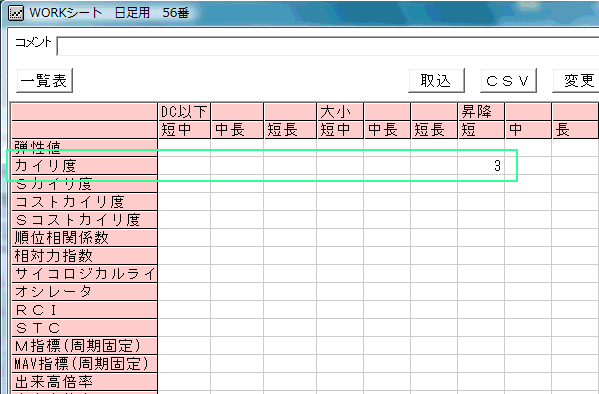This screenshot has width=599, height=394.
Task: Select the 大小 column header
Action: coord(340,112)
